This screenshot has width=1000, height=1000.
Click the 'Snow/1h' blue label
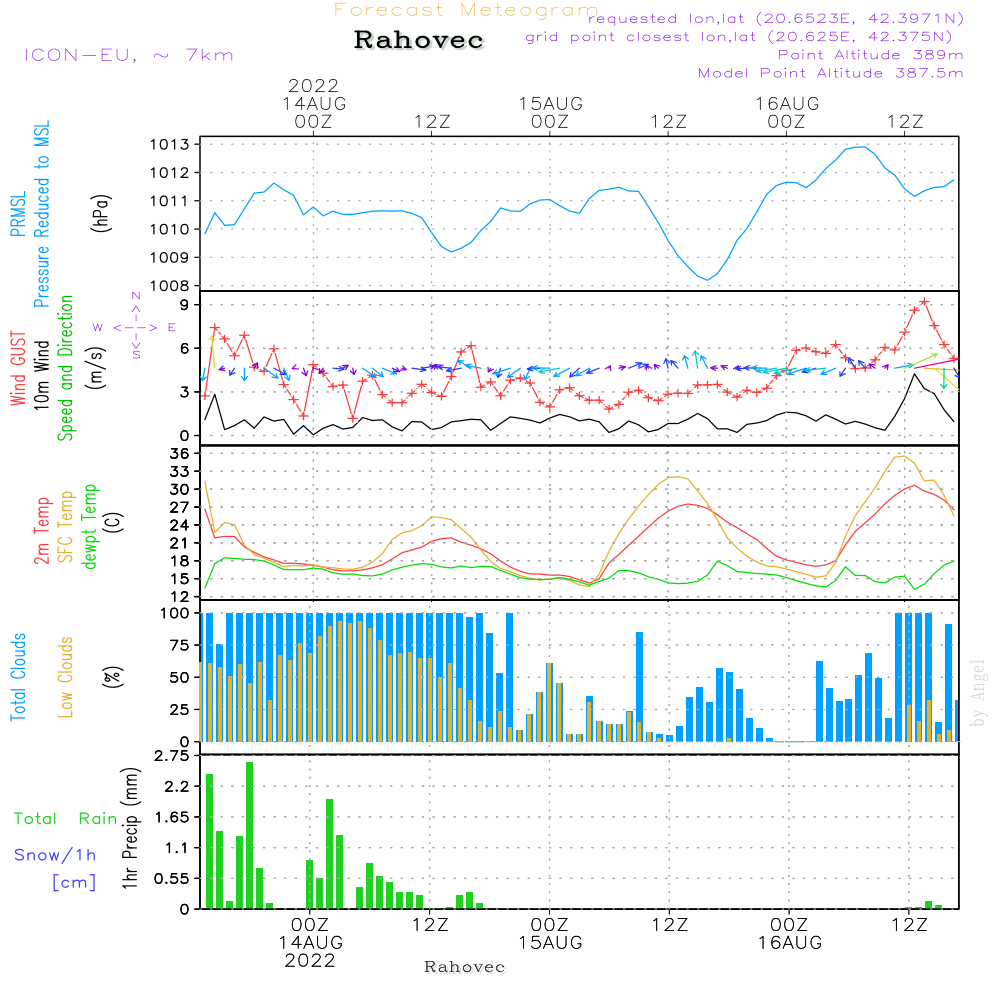[x=55, y=855]
